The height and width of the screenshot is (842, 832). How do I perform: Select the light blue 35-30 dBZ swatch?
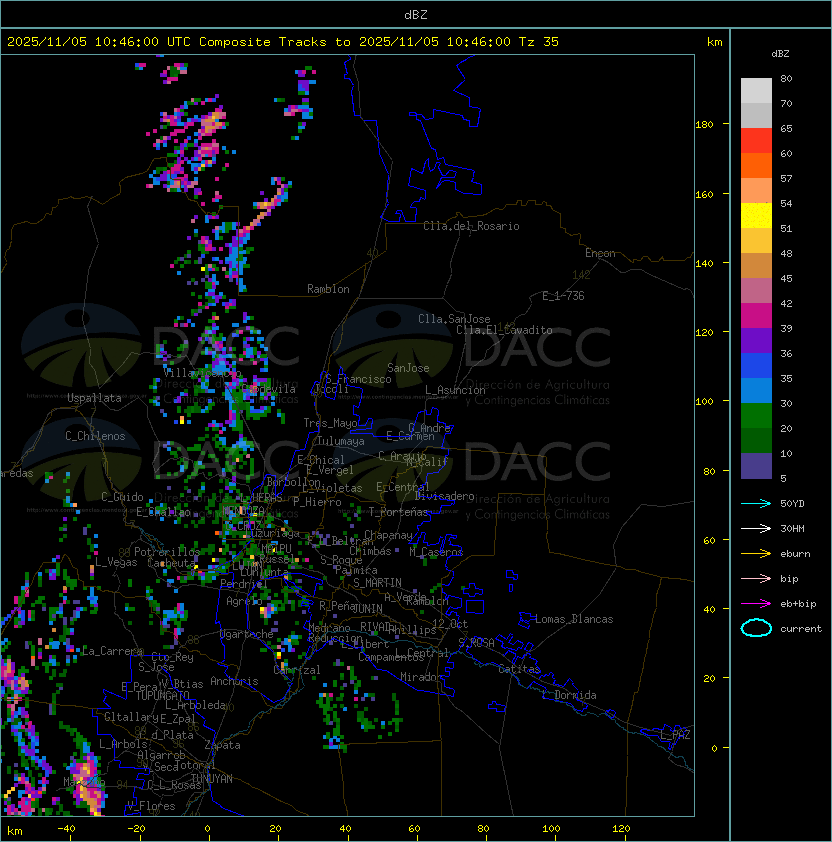tap(756, 390)
